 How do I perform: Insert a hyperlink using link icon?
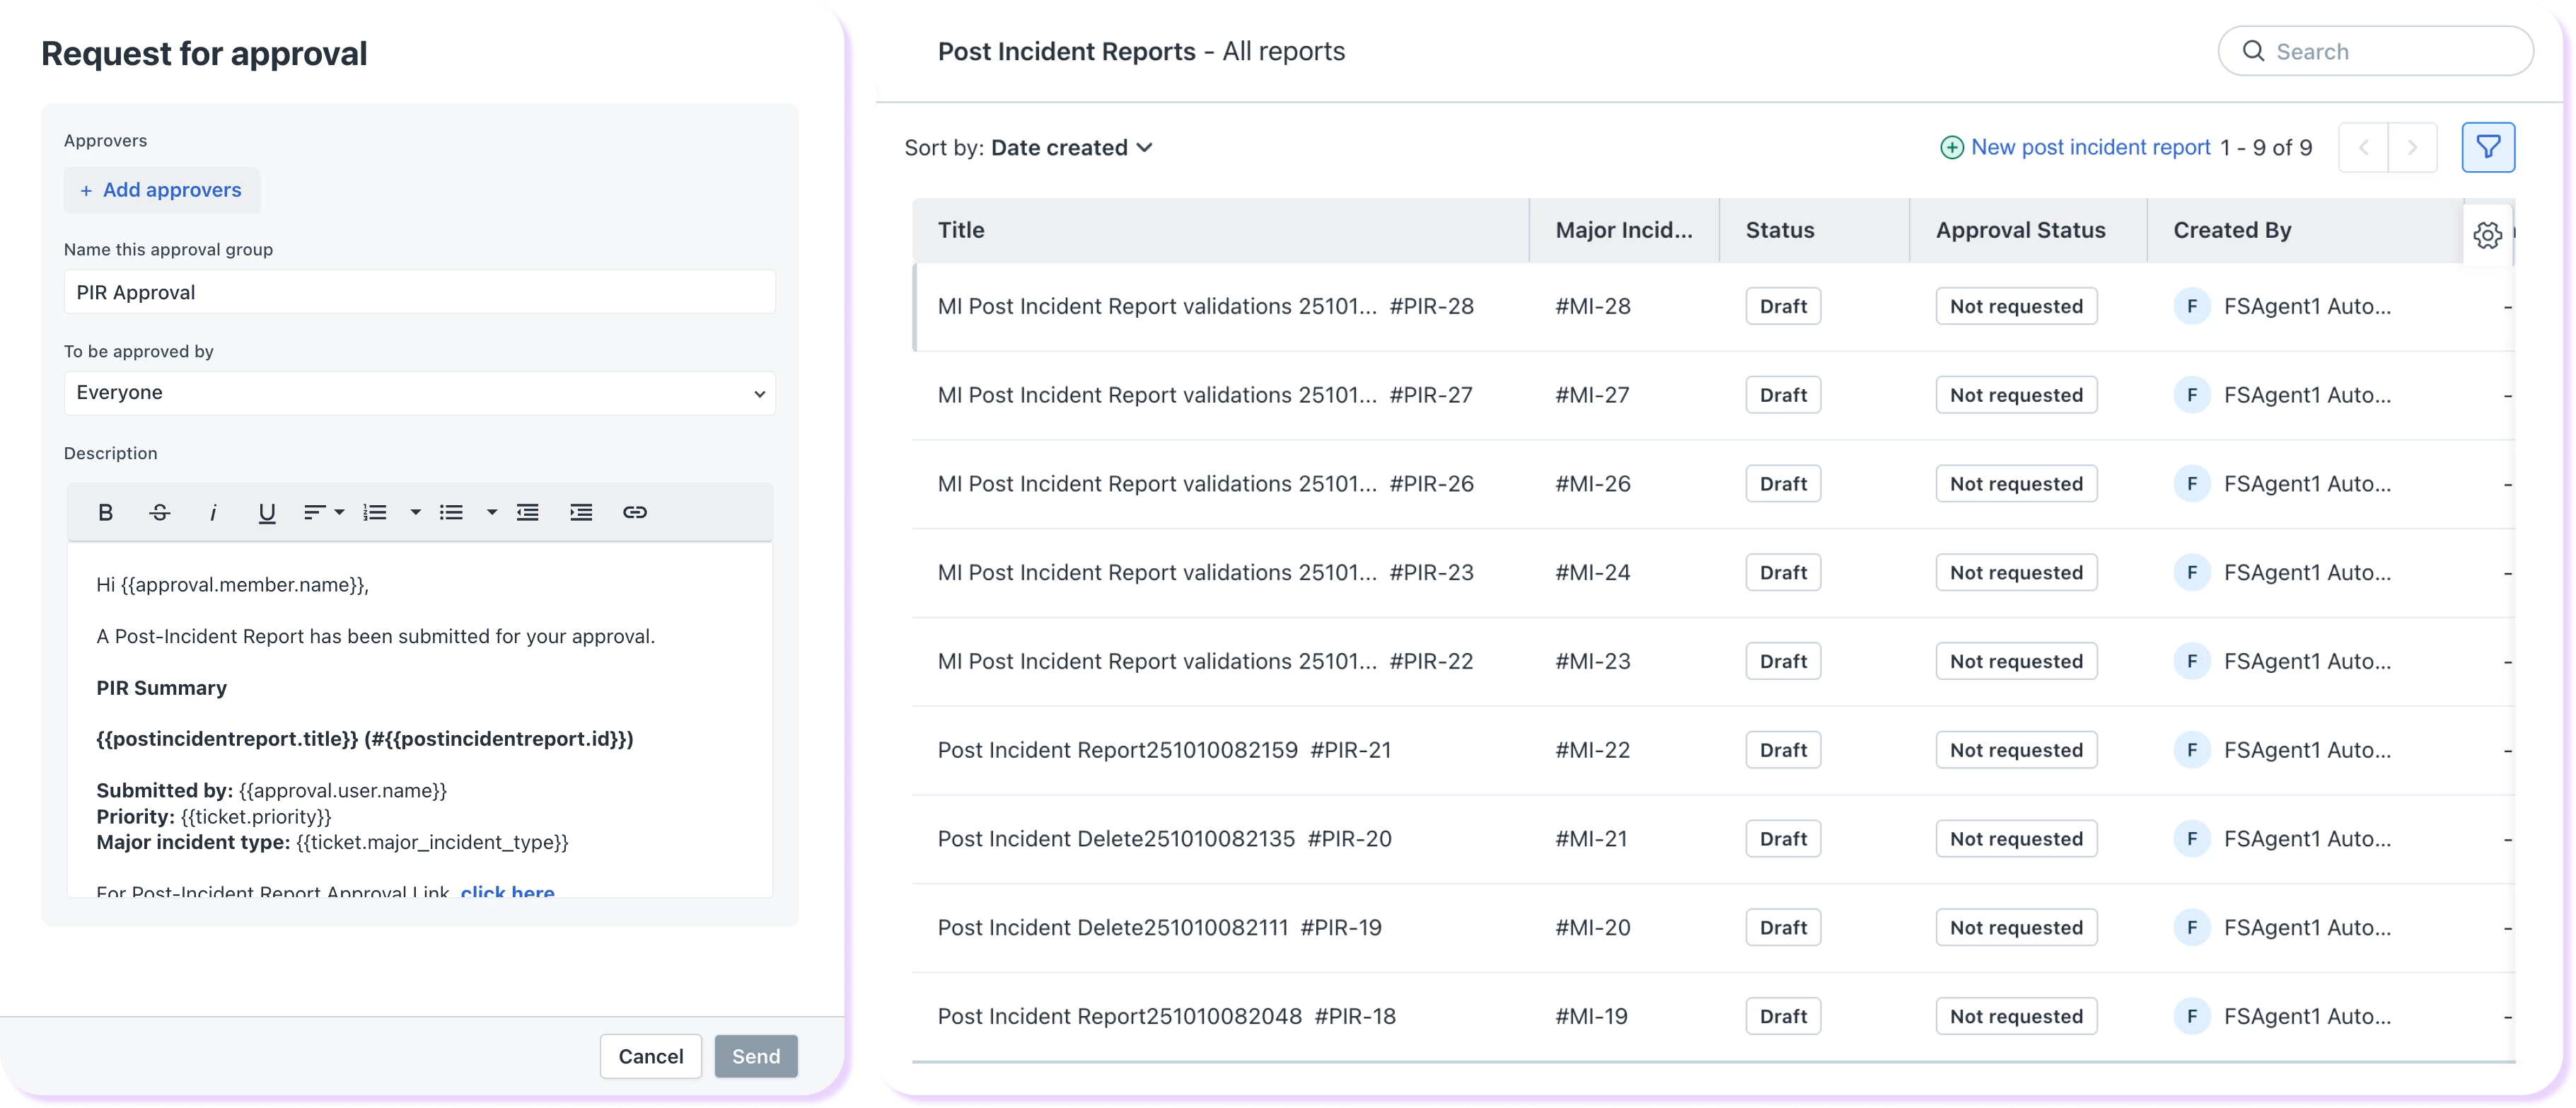tap(634, 513)
